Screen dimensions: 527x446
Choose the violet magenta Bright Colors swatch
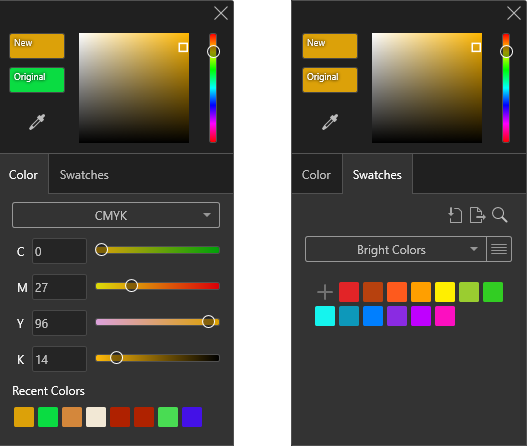[421, 316]
